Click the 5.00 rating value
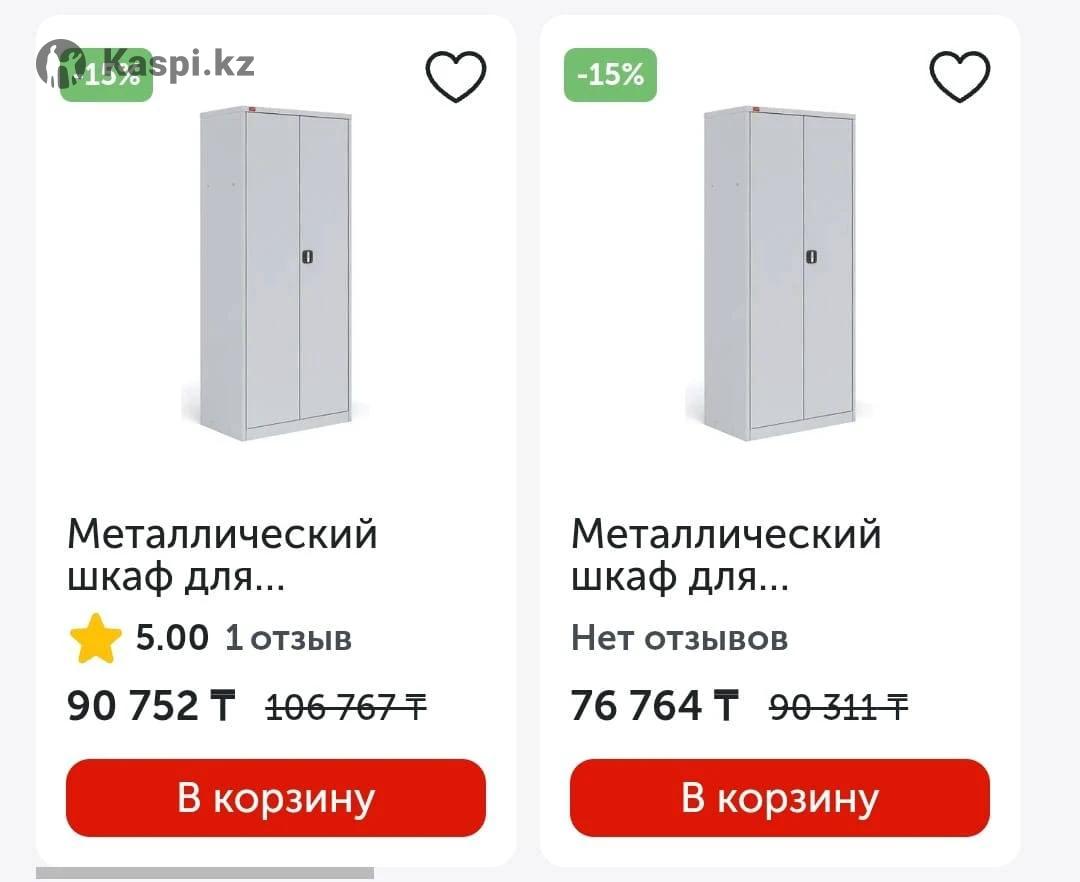 click(172, 638)
